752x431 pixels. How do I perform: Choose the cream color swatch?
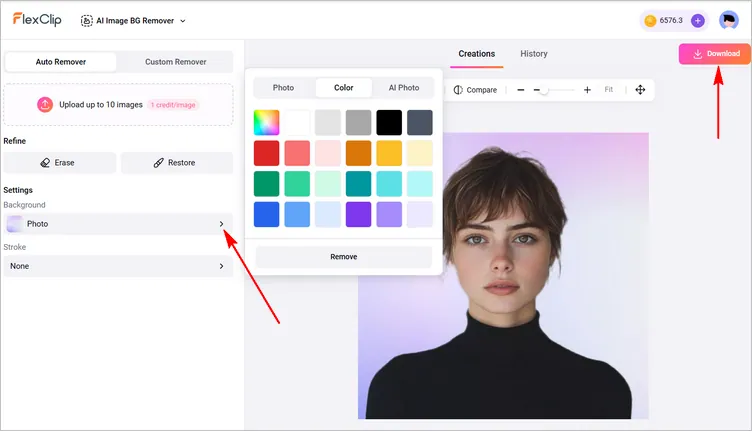coord(420,153)
